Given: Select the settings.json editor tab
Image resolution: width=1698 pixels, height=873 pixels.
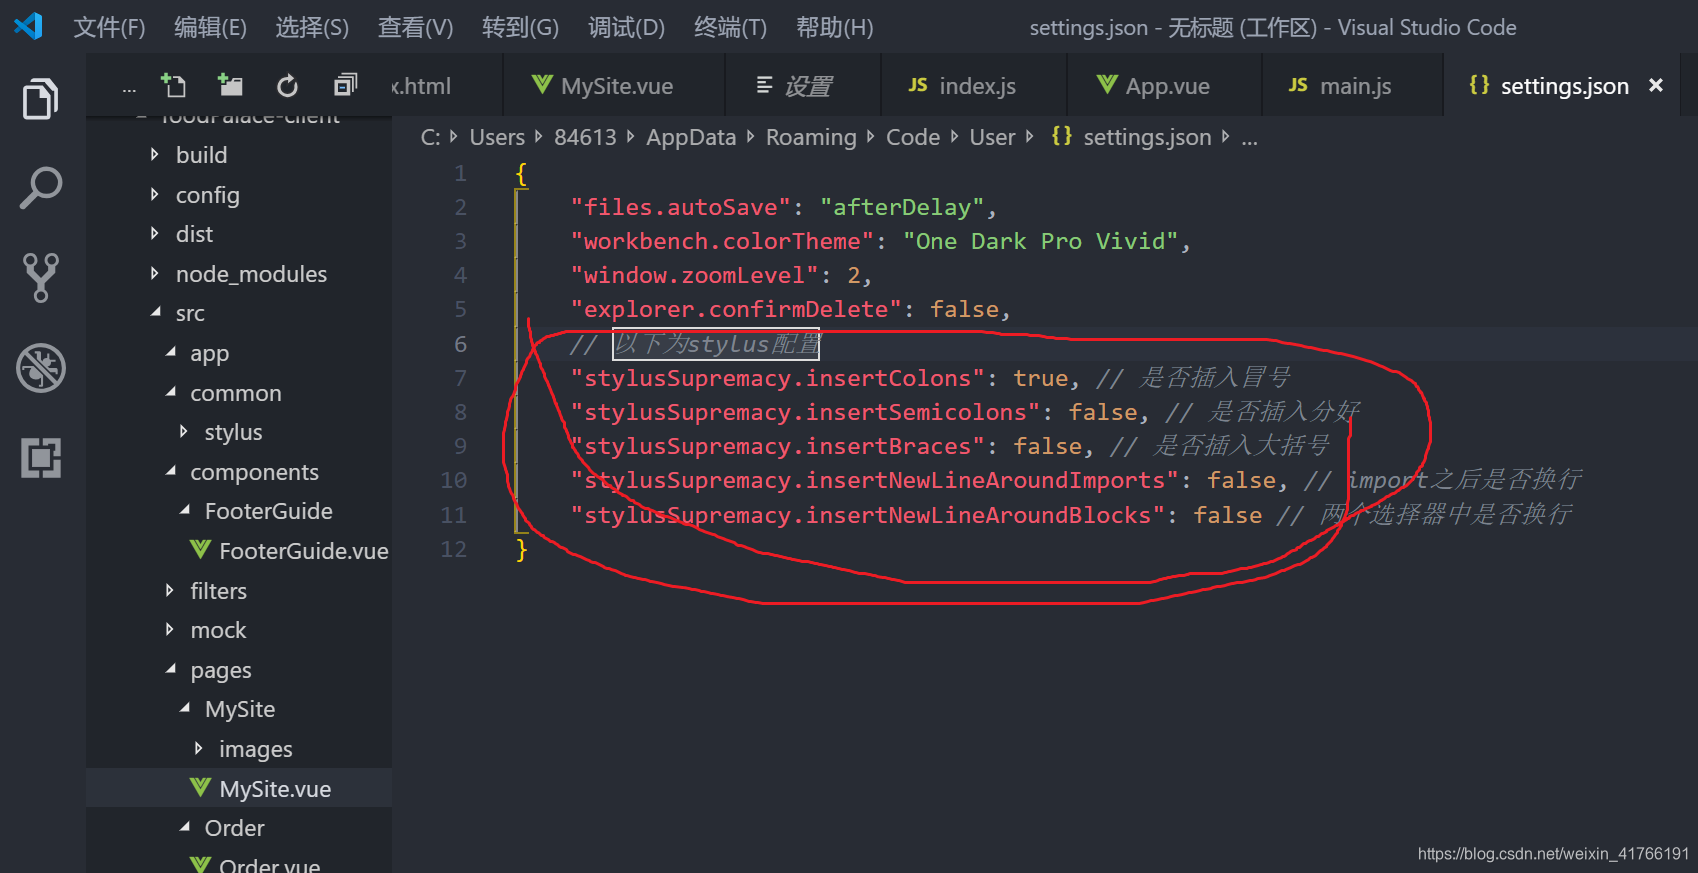Looking at the screenshot, I should pyautogui.click(x=1564, y=86).
